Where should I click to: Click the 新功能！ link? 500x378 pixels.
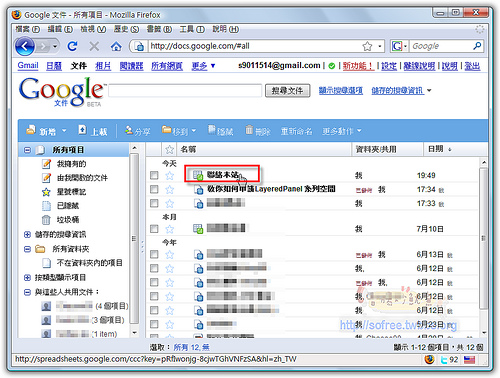[358, 66]
